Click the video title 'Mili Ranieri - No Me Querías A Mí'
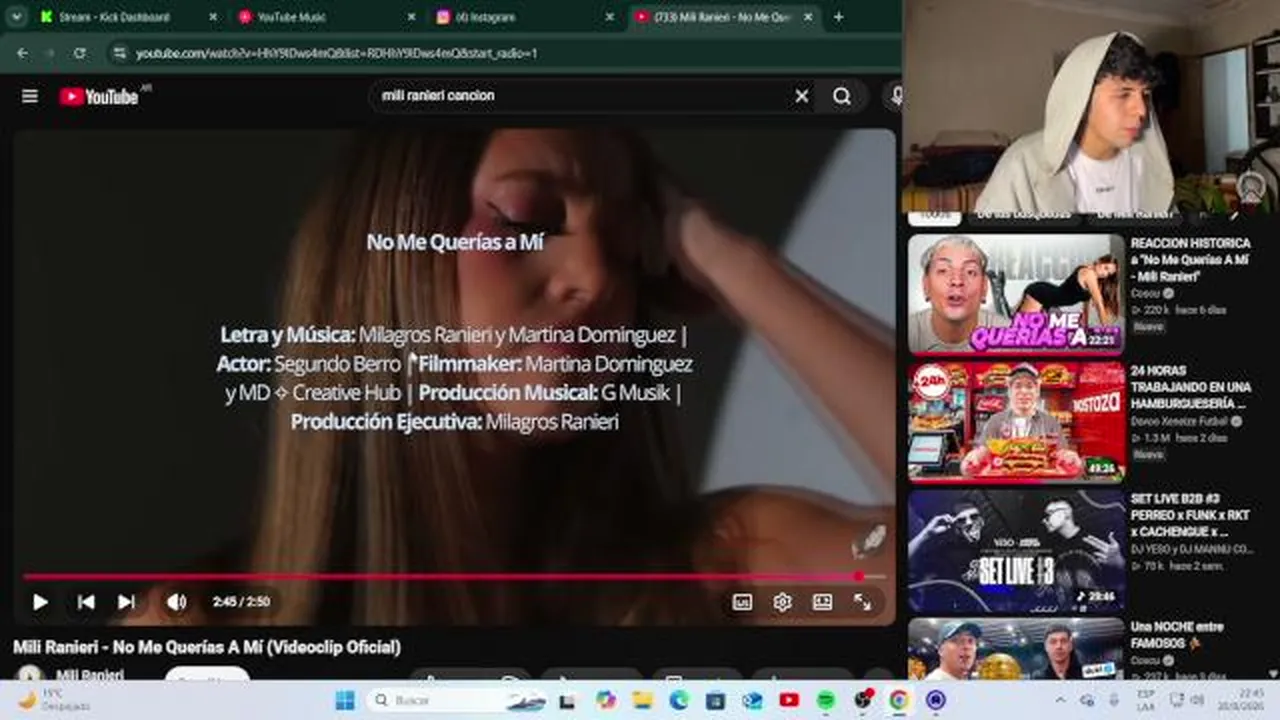Viewport: 1280px width, 720px height. (207, 647)
